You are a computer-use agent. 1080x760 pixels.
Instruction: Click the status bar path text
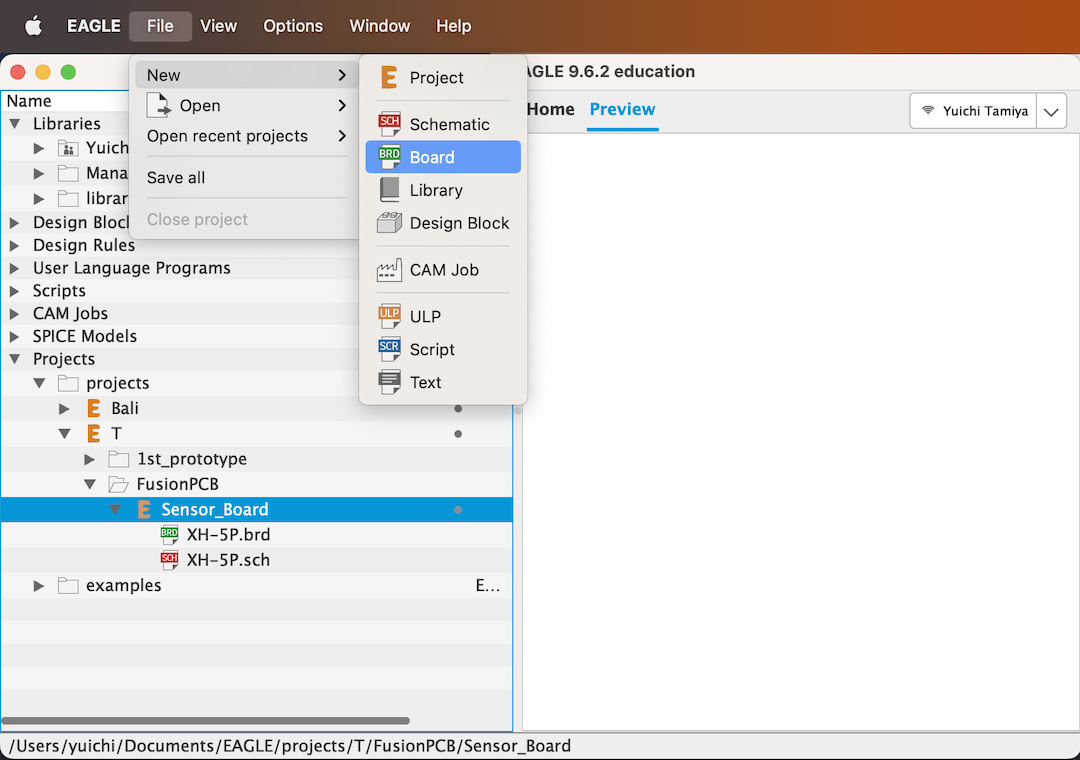pyautogui.click(x=289, y=746)
